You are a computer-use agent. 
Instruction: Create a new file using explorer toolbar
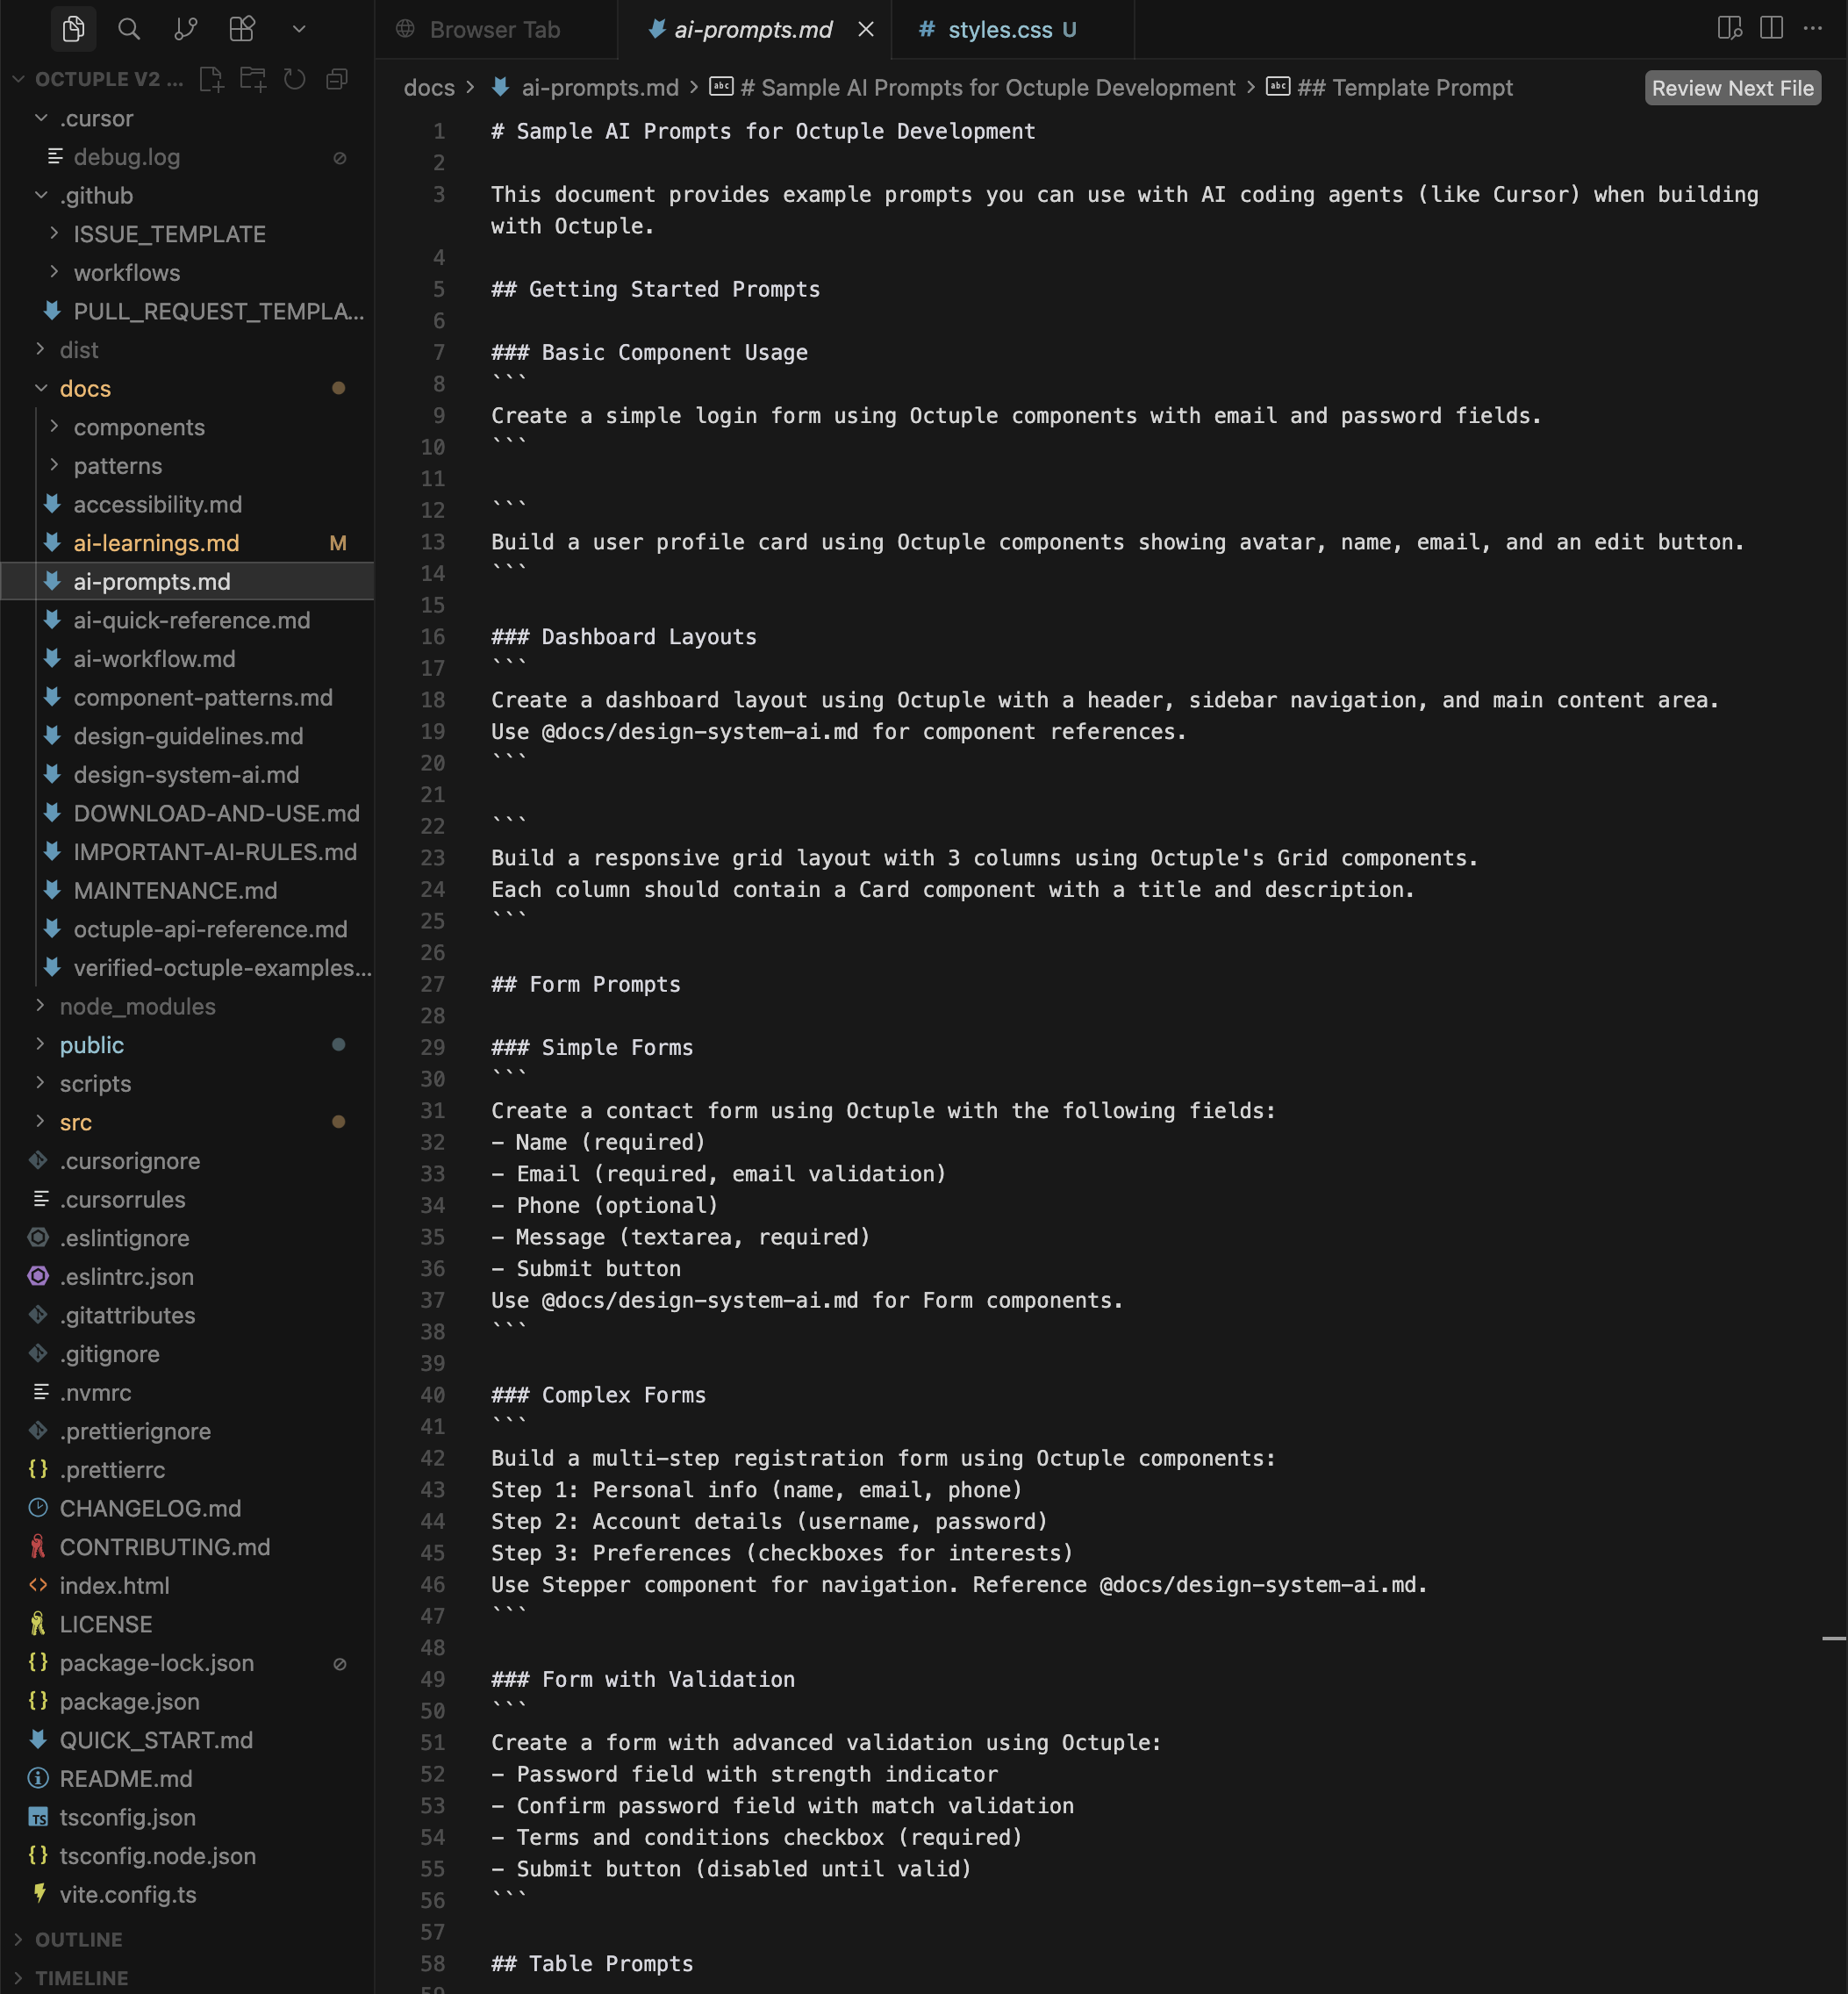point(211,79)
